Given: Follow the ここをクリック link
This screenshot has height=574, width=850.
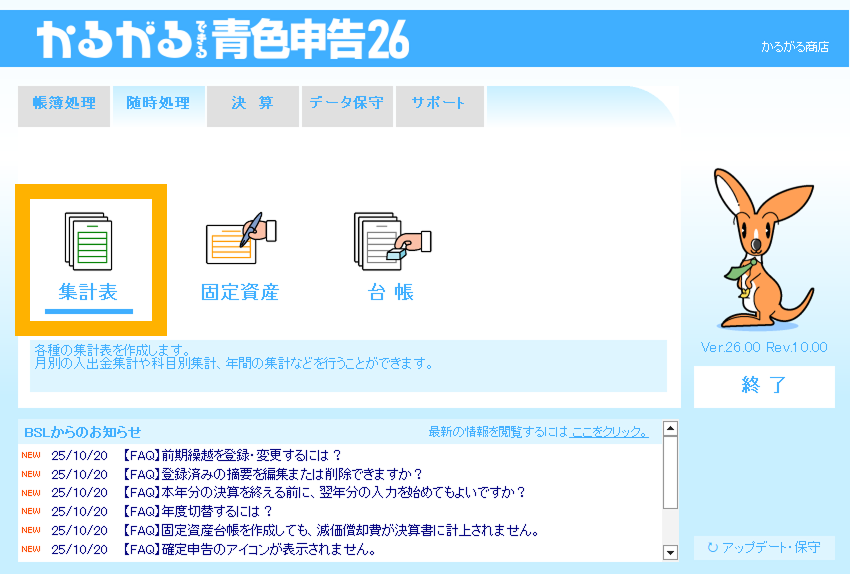Looking at the screenshot, I should pyautogui.click(x=609, y=432).
